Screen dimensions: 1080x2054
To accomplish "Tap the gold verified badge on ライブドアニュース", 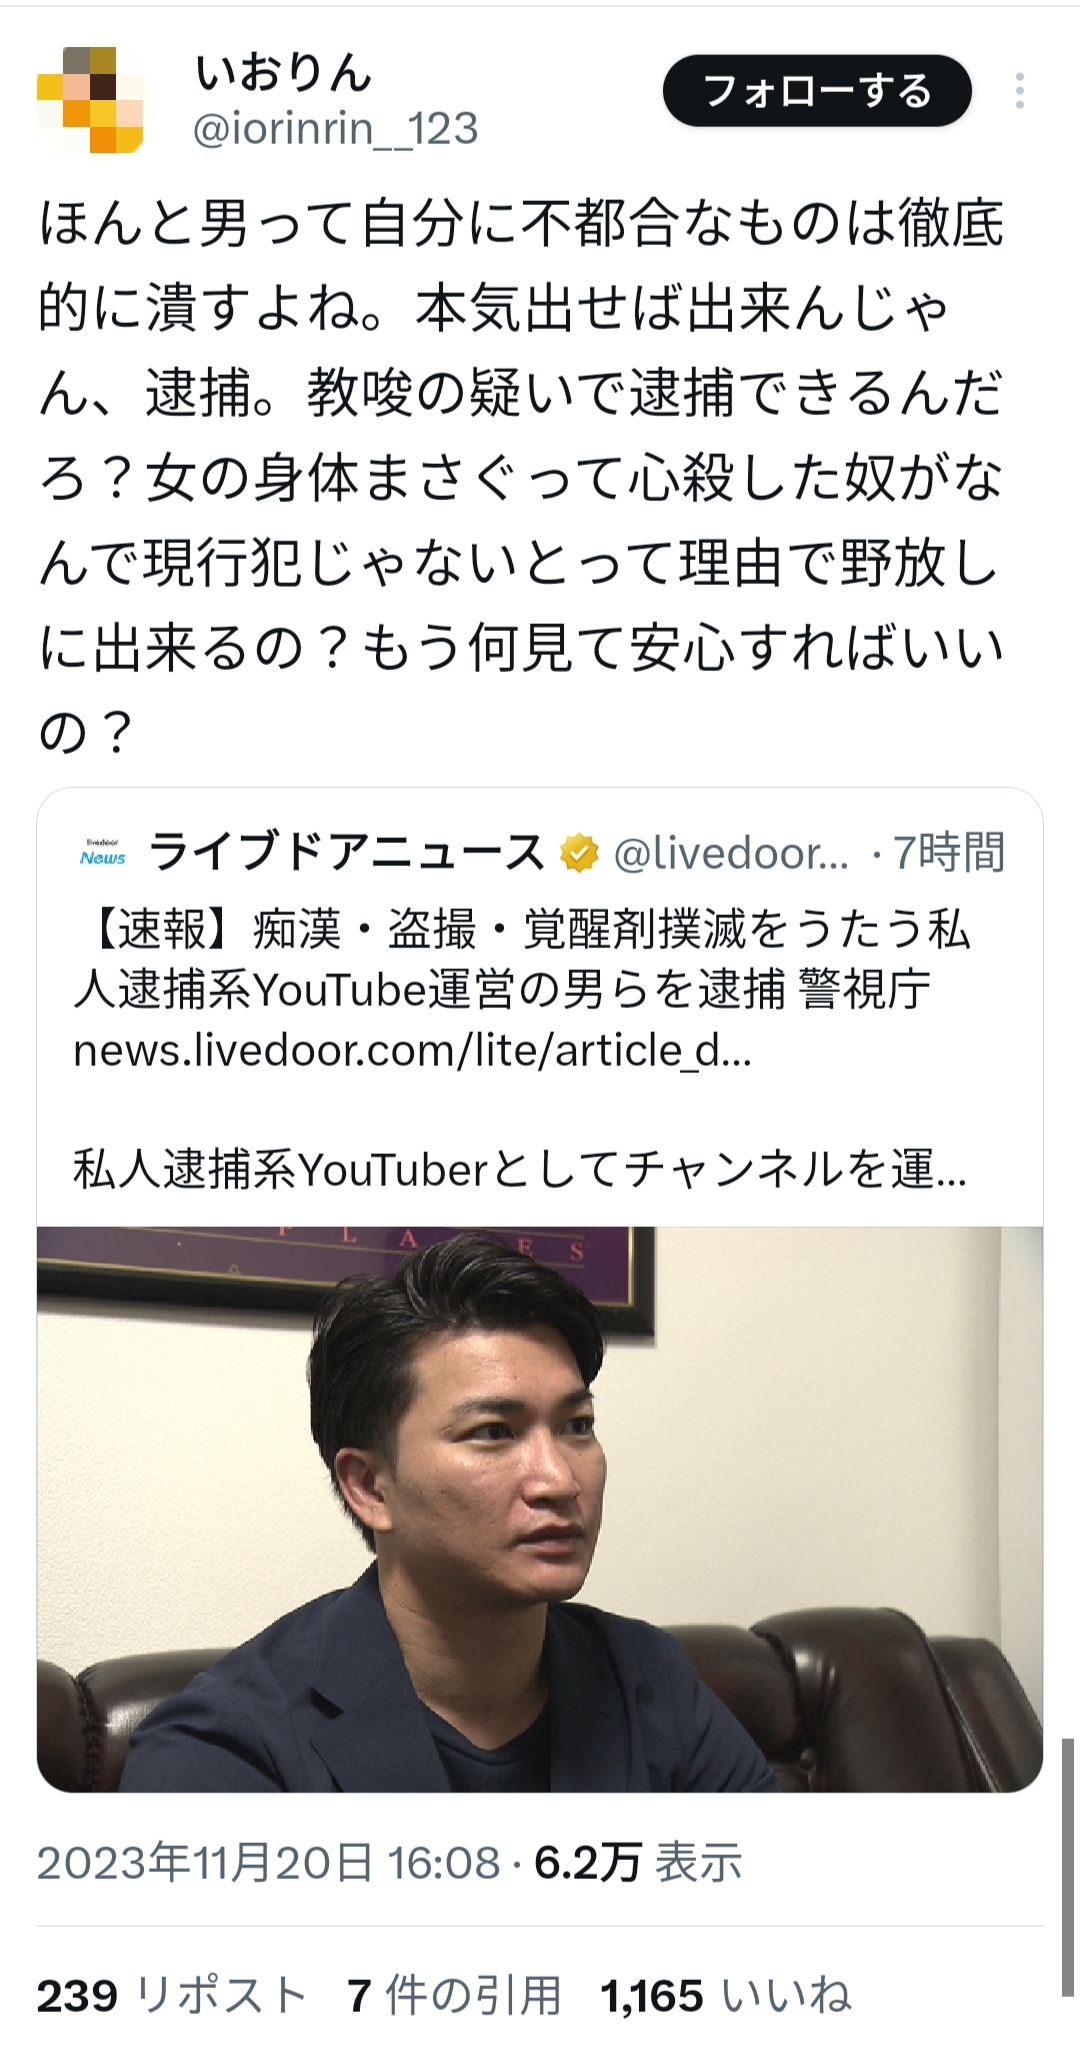I will coord(579,853).
